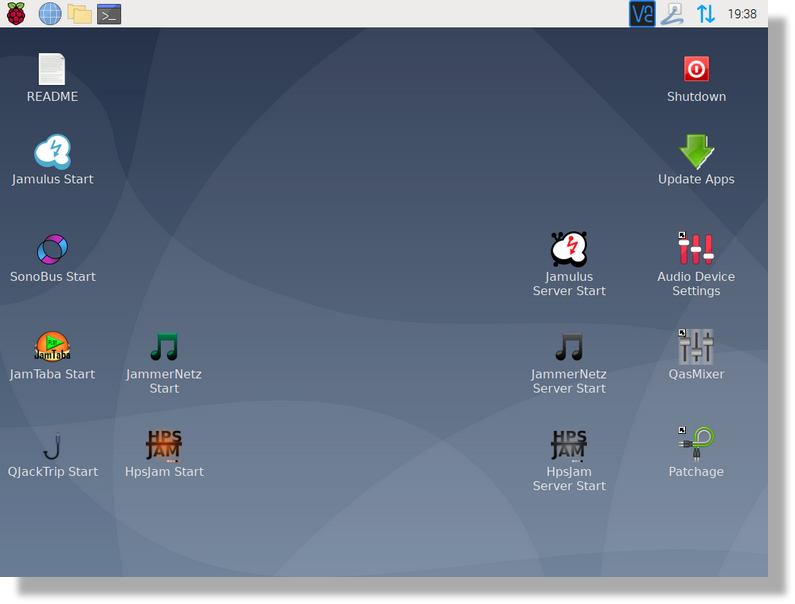Screen dimensions: 795x604
Task: Click the "JamTaba Start" label text
Action: point(52,374)
